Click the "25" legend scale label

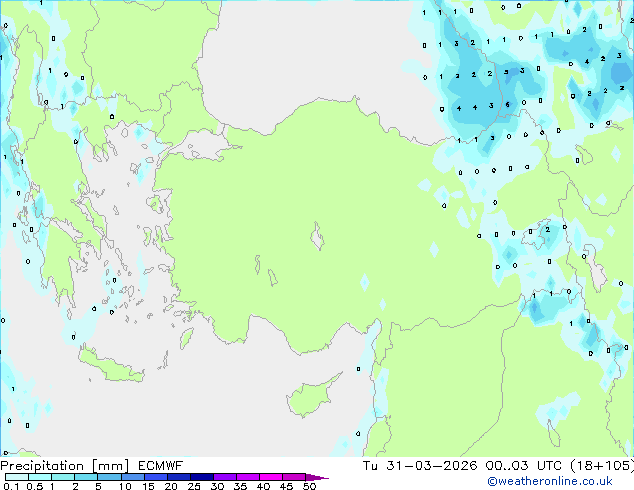point(194,486)
